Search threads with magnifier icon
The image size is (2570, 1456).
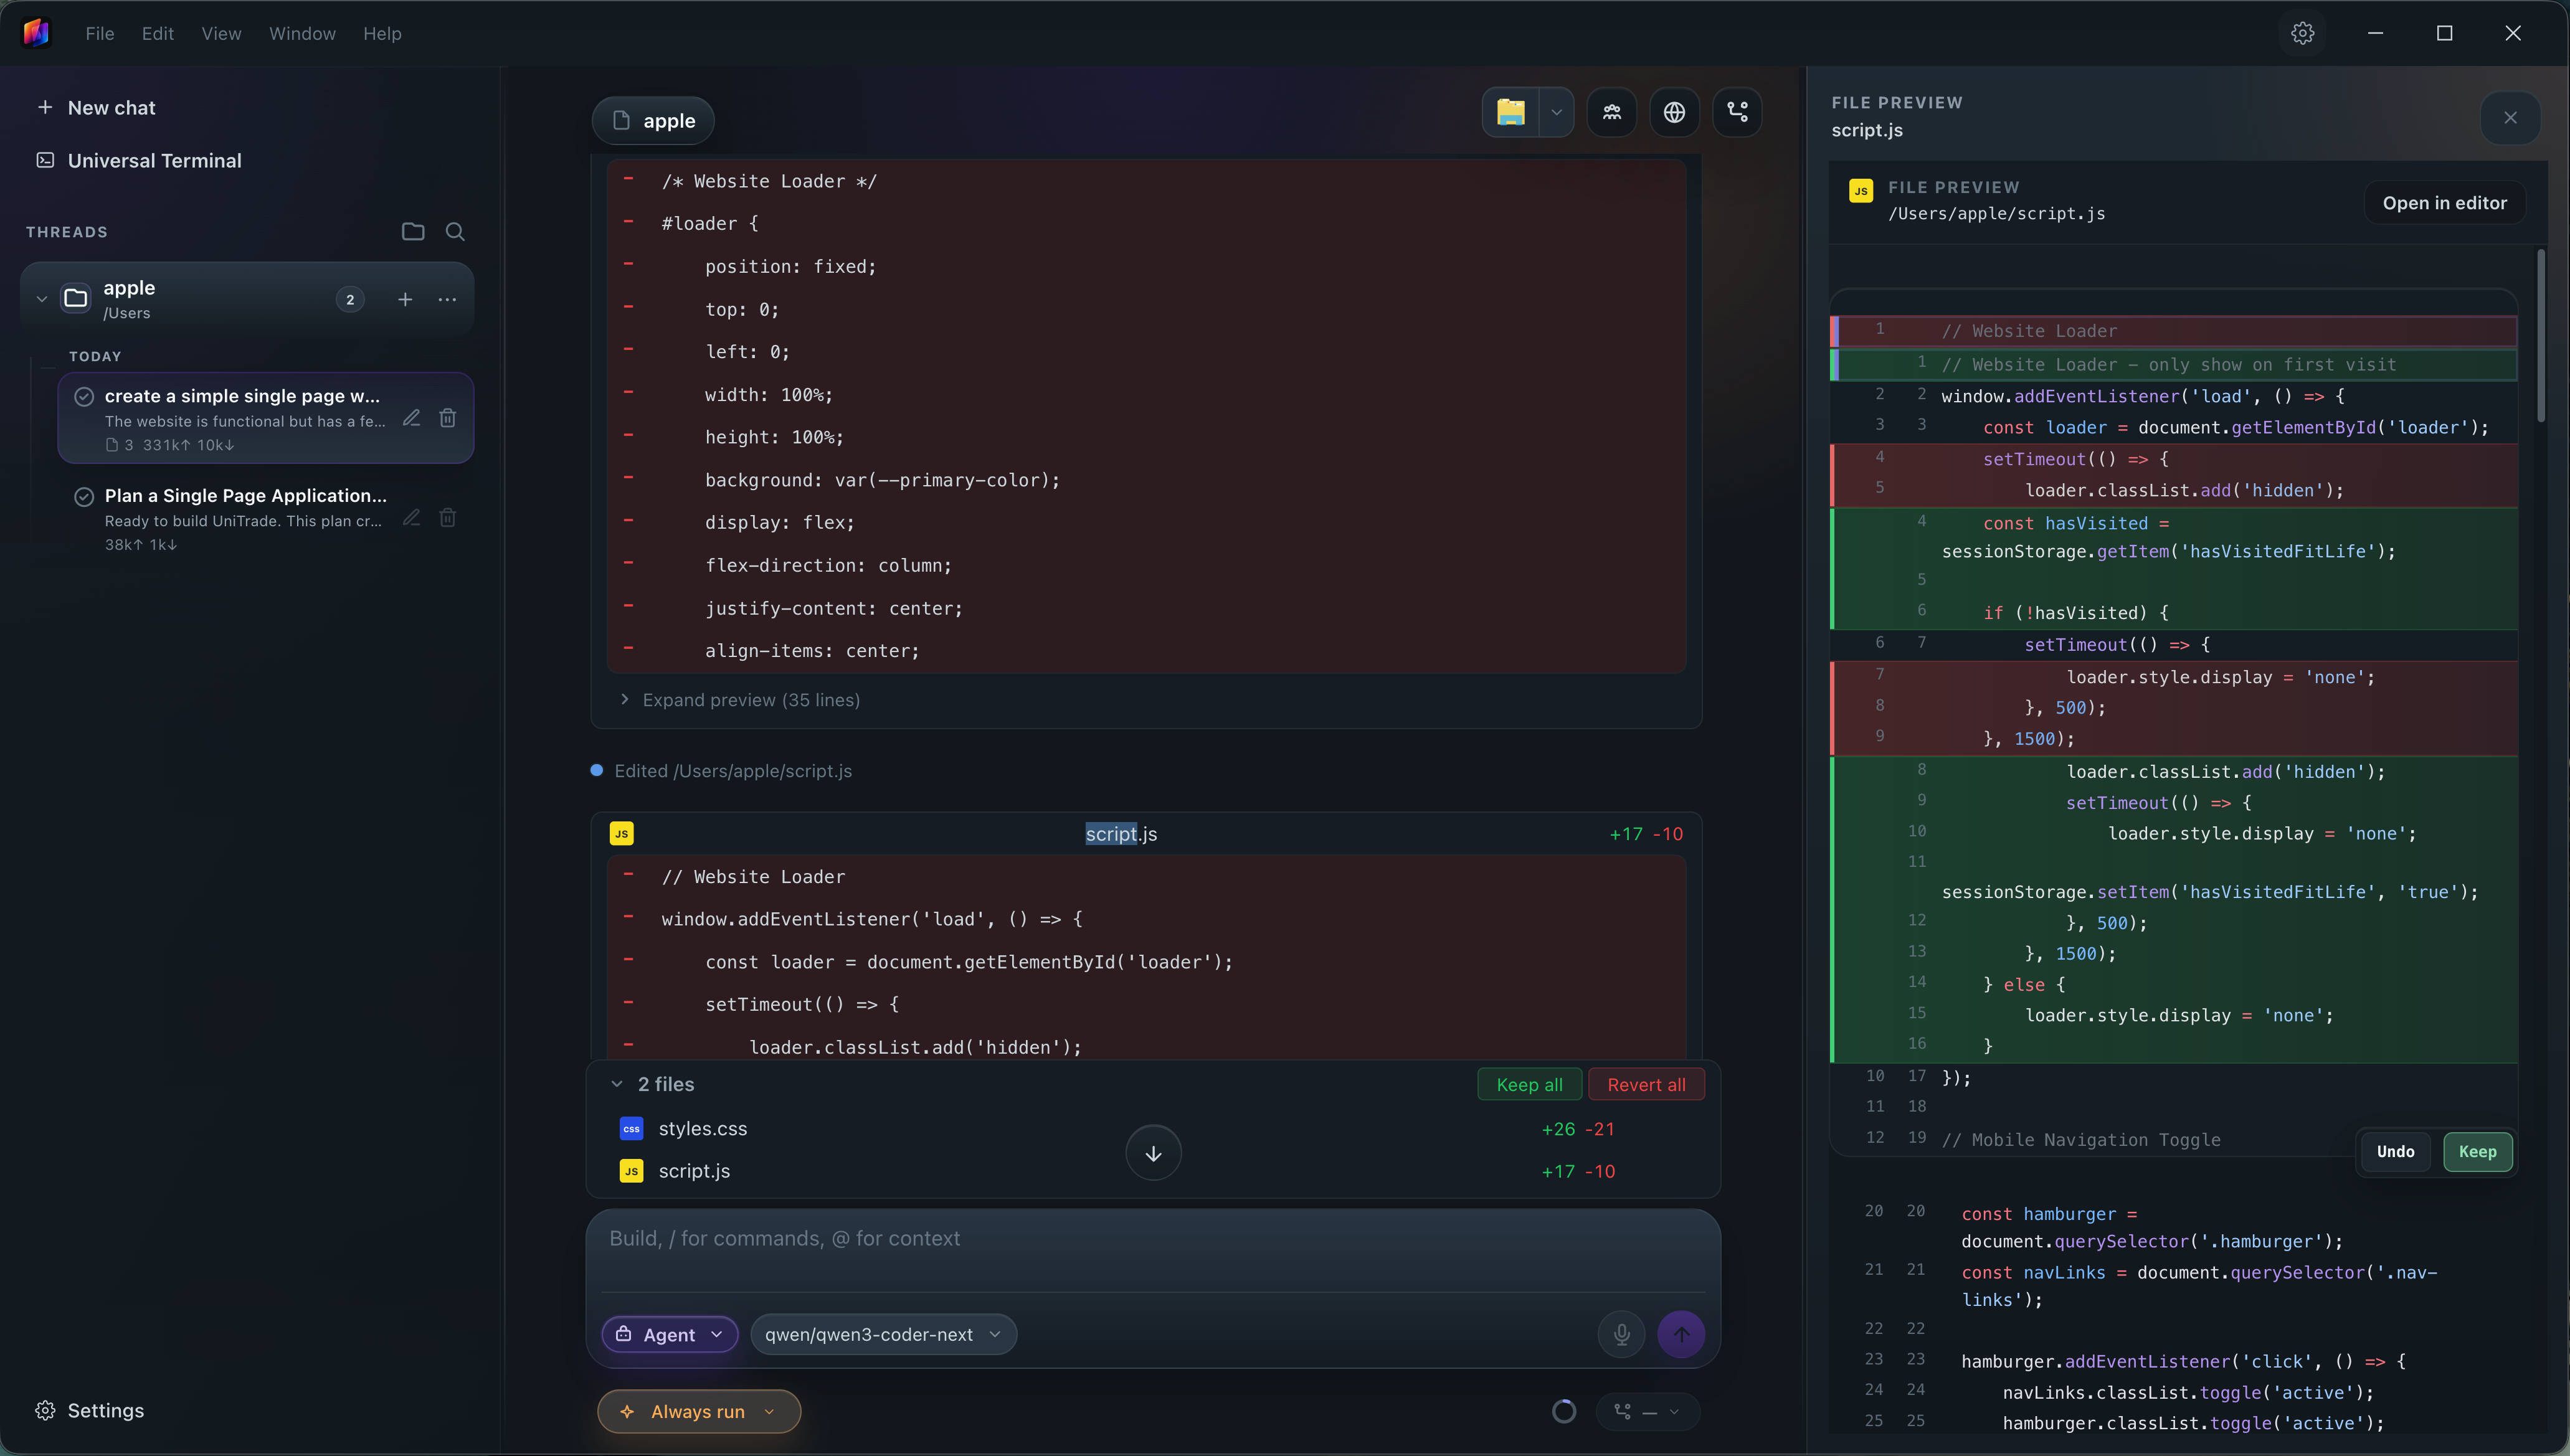[x=455, y=232]
